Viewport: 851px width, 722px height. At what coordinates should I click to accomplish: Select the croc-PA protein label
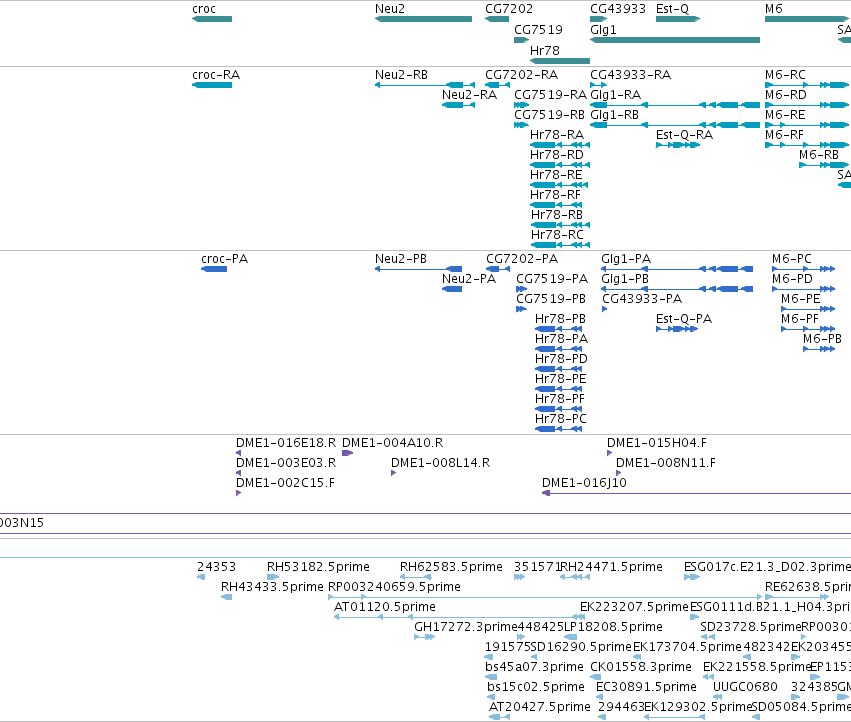tap(224, 259)
